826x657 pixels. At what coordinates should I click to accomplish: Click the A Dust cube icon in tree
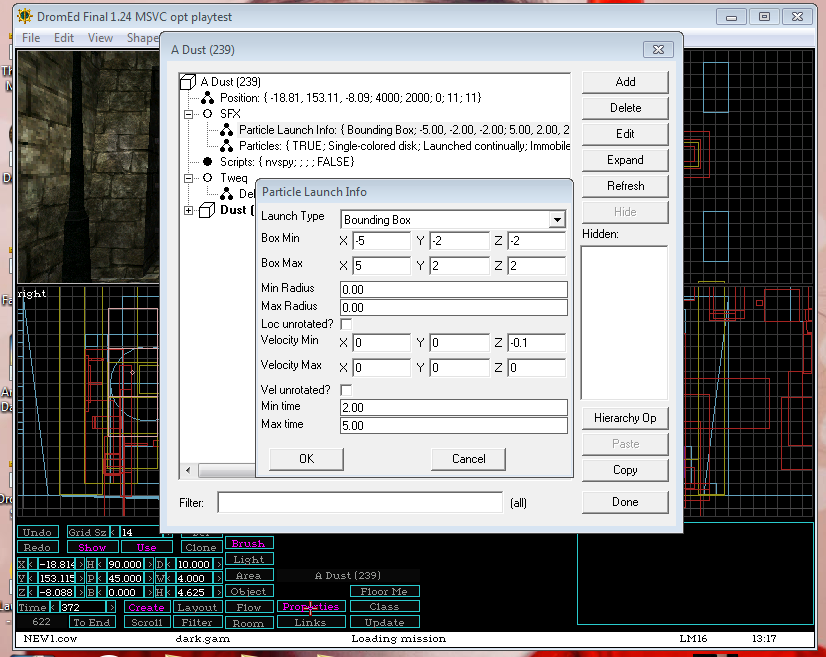[187, 82]
